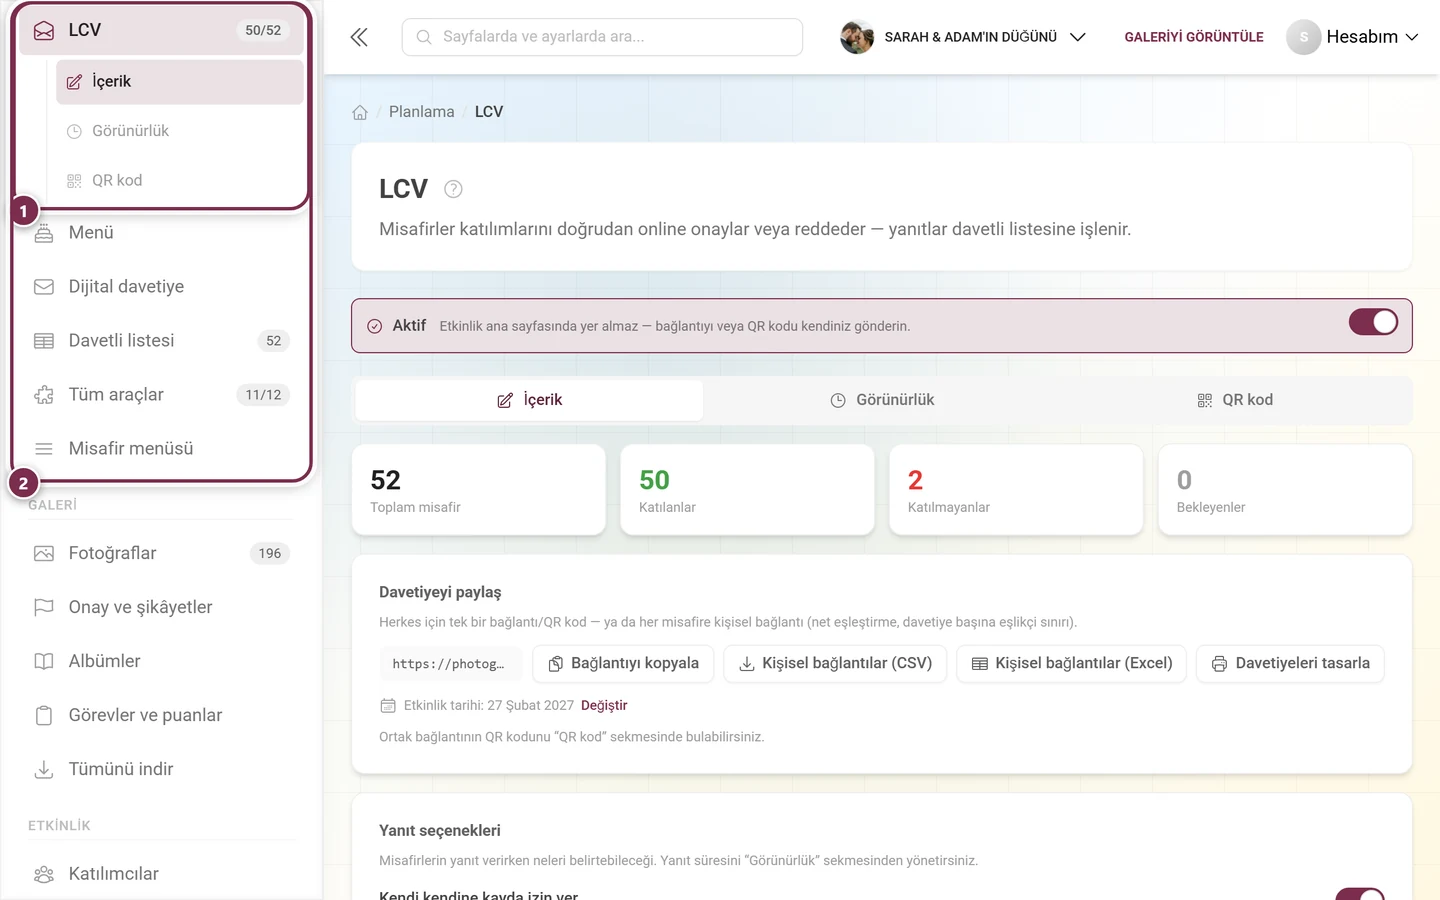Screen dimensions: 1440x900
Task: Click GALERİYİ GÖRÜNTÜLE link
Action: (1194, 37)
